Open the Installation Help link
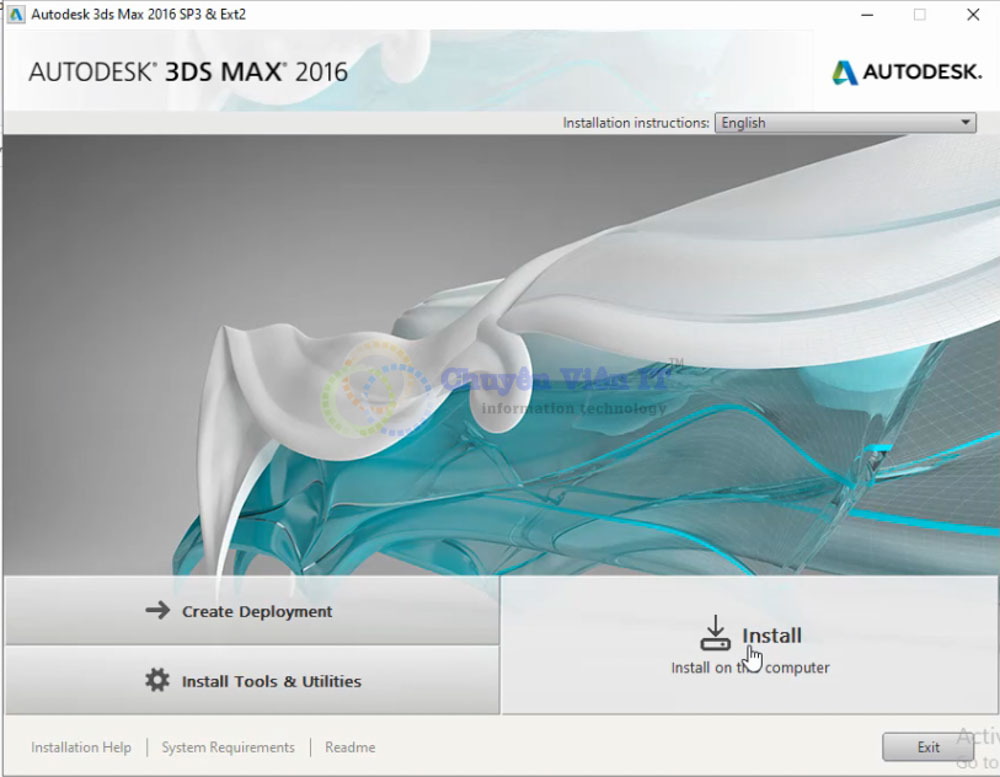 pyautogui.click(x=81, y=747)
